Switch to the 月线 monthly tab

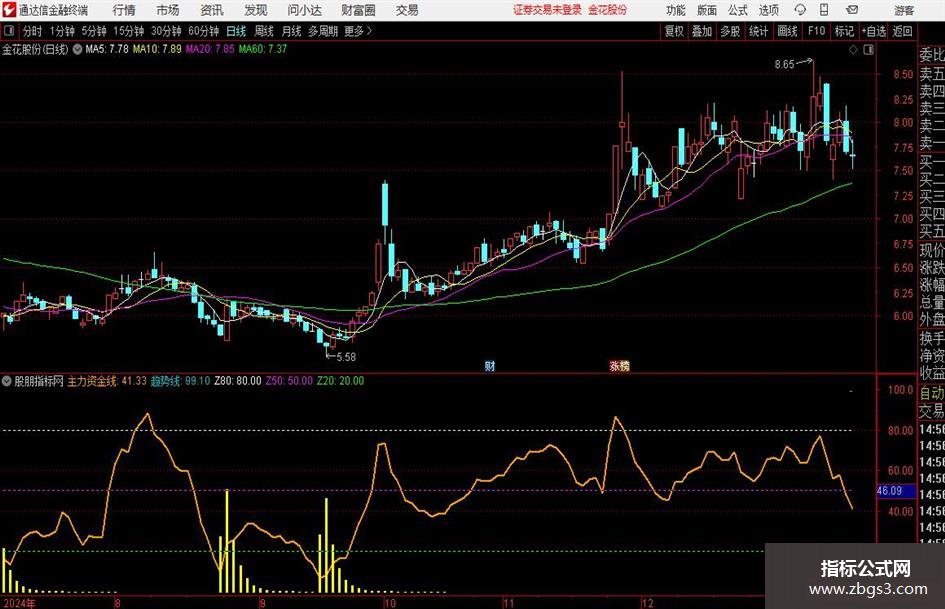(x=292, y=31)
